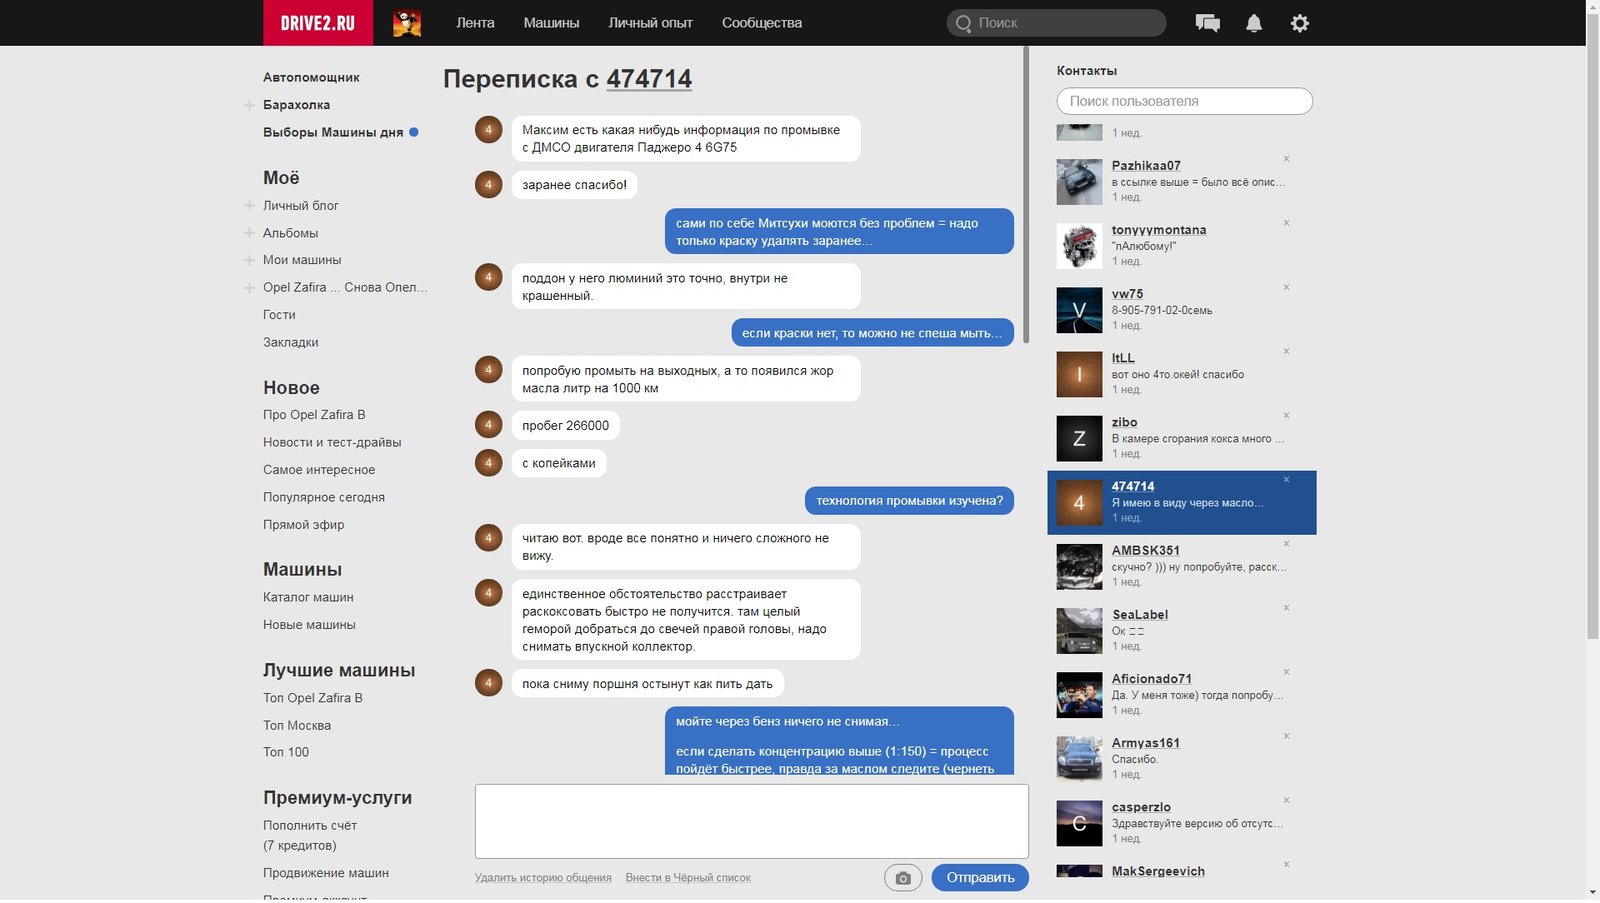Click Внести в Чёрный список link

[688, 878]
